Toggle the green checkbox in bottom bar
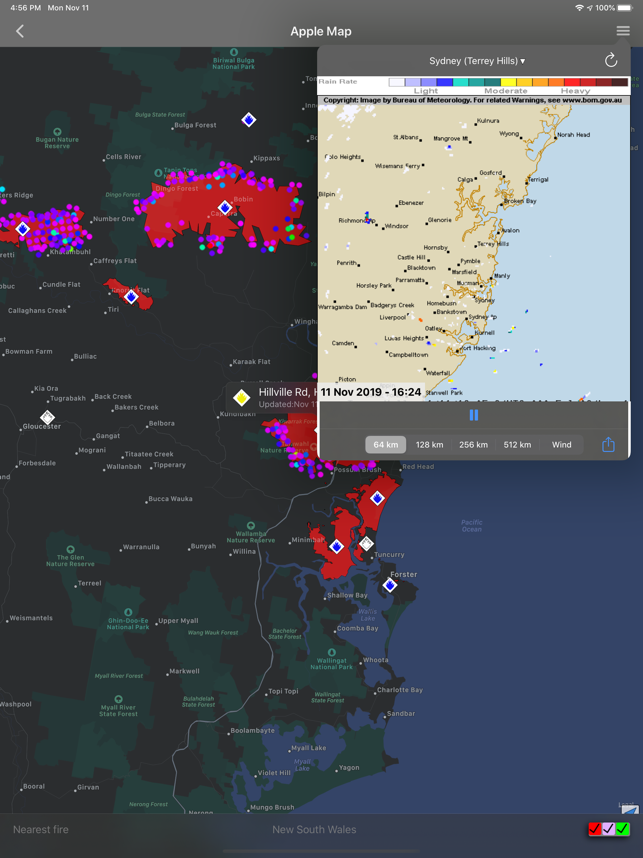The width and height of the screenshot is (643, 858). pyautogui.click(x=623, y=829)
